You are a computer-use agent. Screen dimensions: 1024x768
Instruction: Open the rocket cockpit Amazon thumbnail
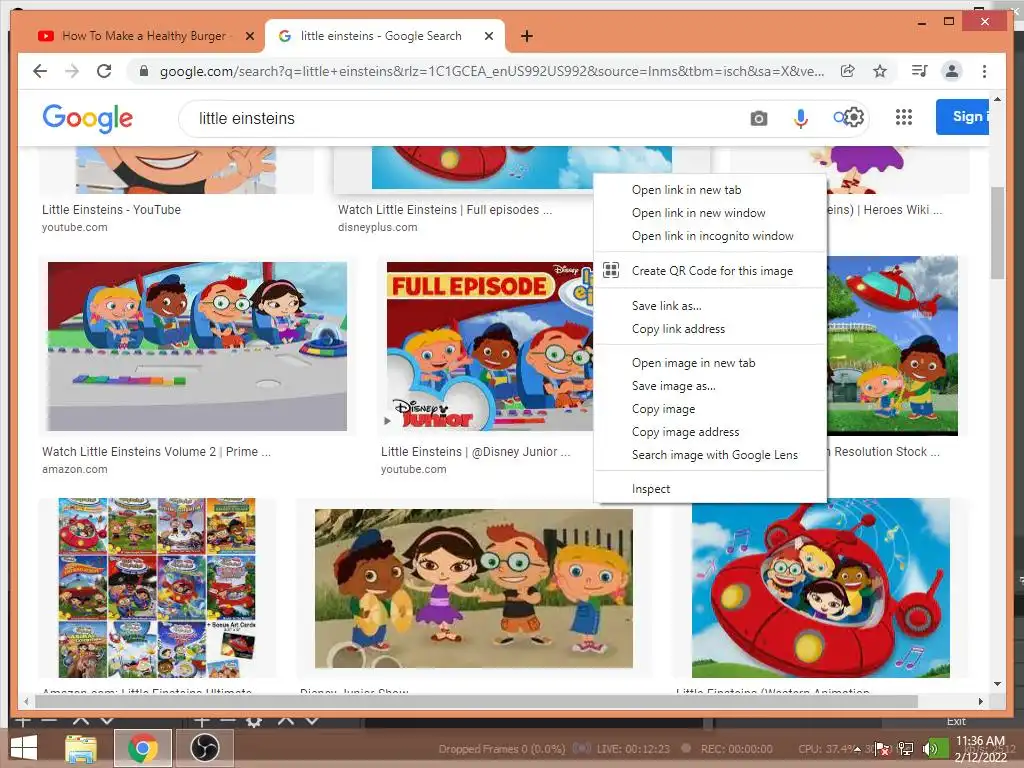coord(197,346)
